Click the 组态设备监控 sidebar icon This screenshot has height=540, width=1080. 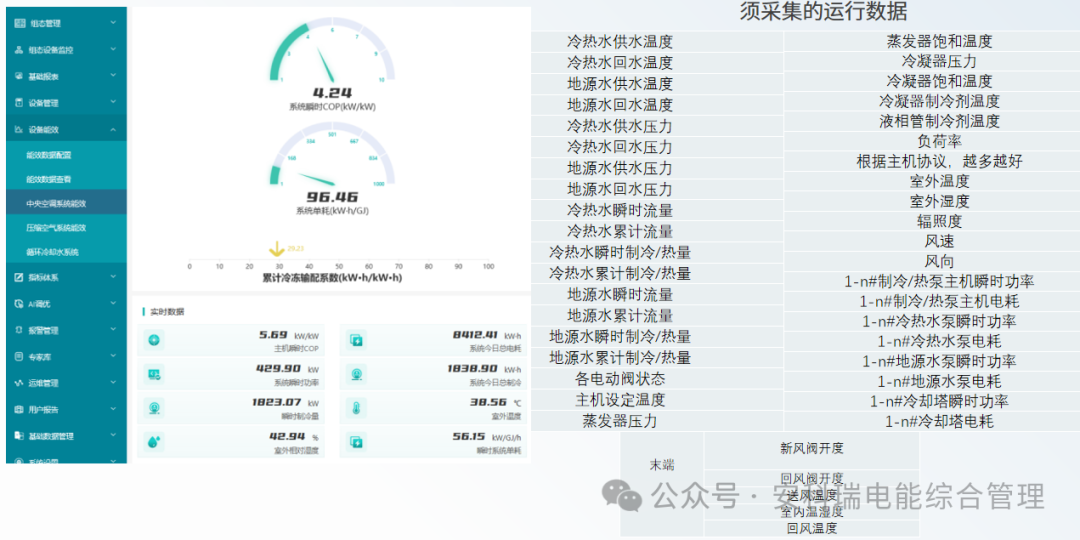(x=19, y=50)
